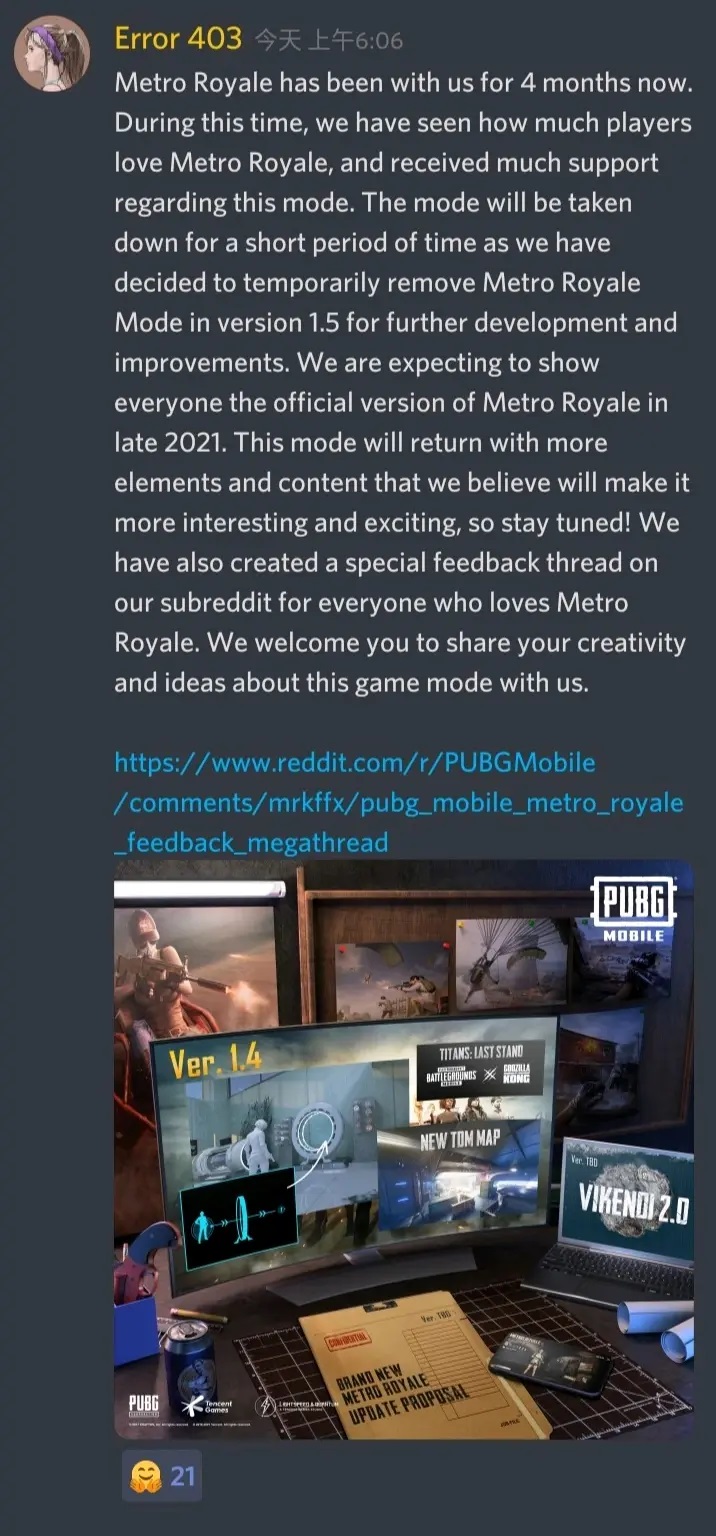Open Error 403's profile avatar
The height and width of the screenshot is (1536, 716).
click(53, 54)
